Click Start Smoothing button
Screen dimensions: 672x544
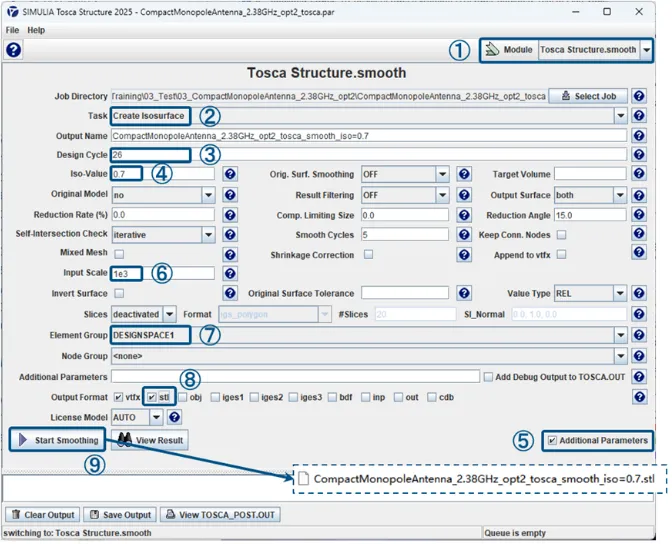click(x=57, y=440)
